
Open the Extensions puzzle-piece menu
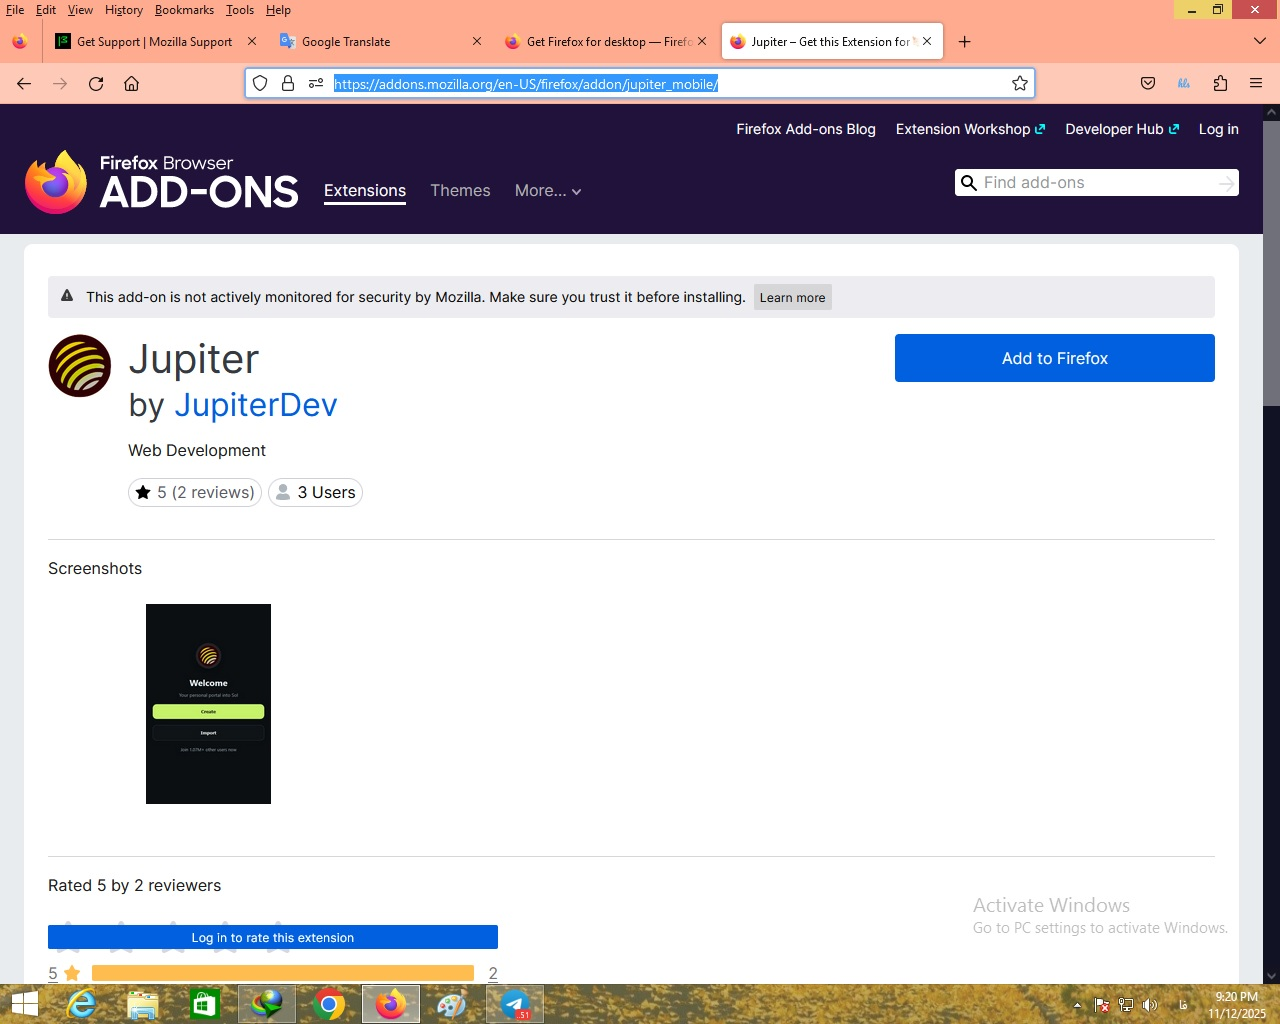pyautogui.click(x=1220, y=84)
